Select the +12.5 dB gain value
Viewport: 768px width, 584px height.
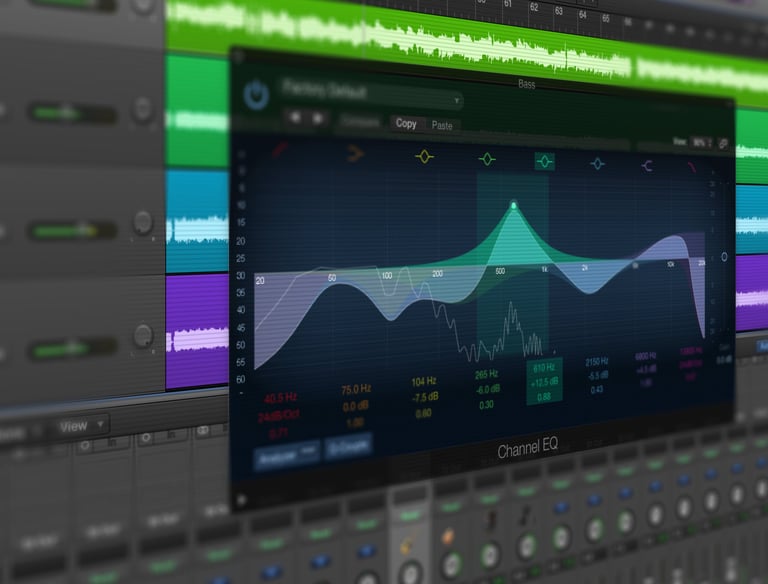pyautogui.click(x=544, y=382)
